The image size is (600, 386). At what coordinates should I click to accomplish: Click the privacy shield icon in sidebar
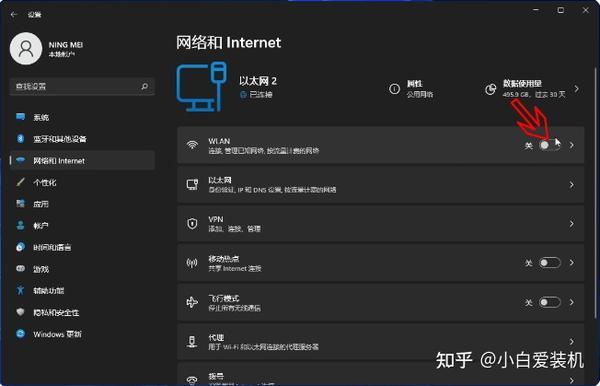tap(21, 312)
